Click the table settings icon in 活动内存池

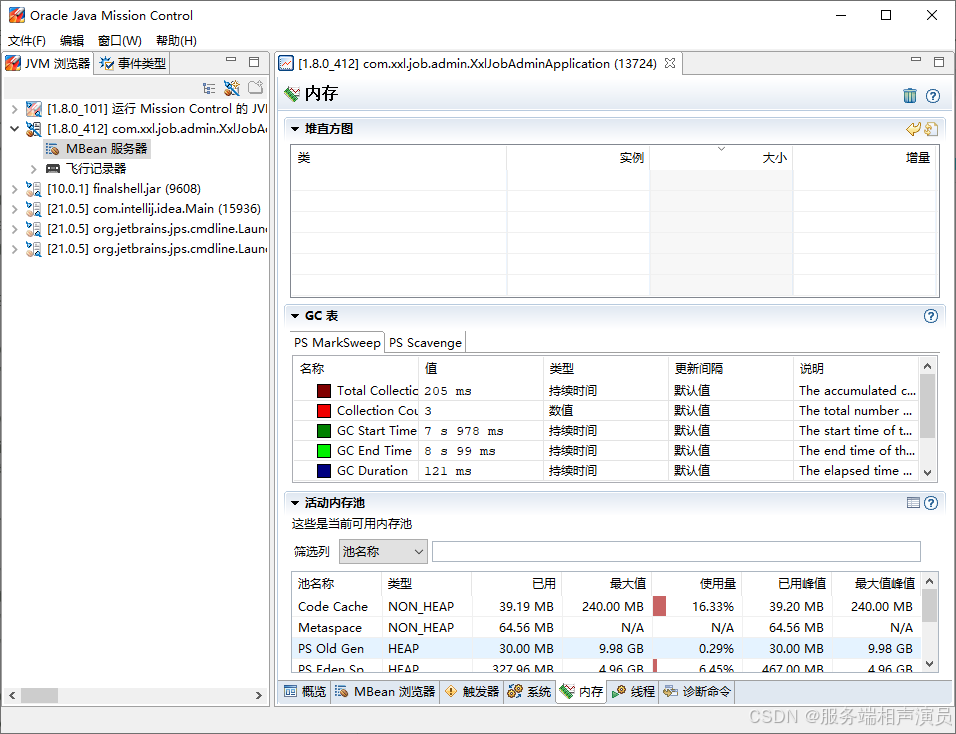(x=913, y=502)
